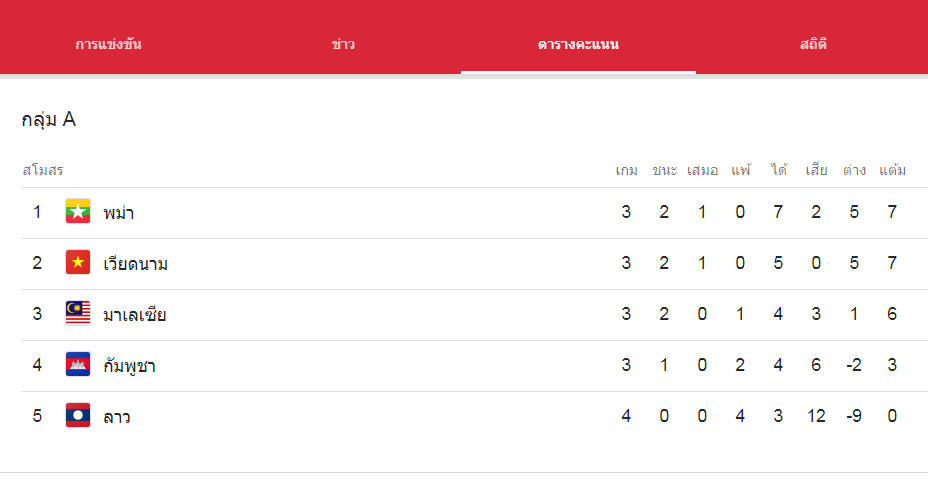Image resolution: width=928 pixels, height=483 pixels.
Task: Open team ลาว from the standings
Action: coord(117,417)
